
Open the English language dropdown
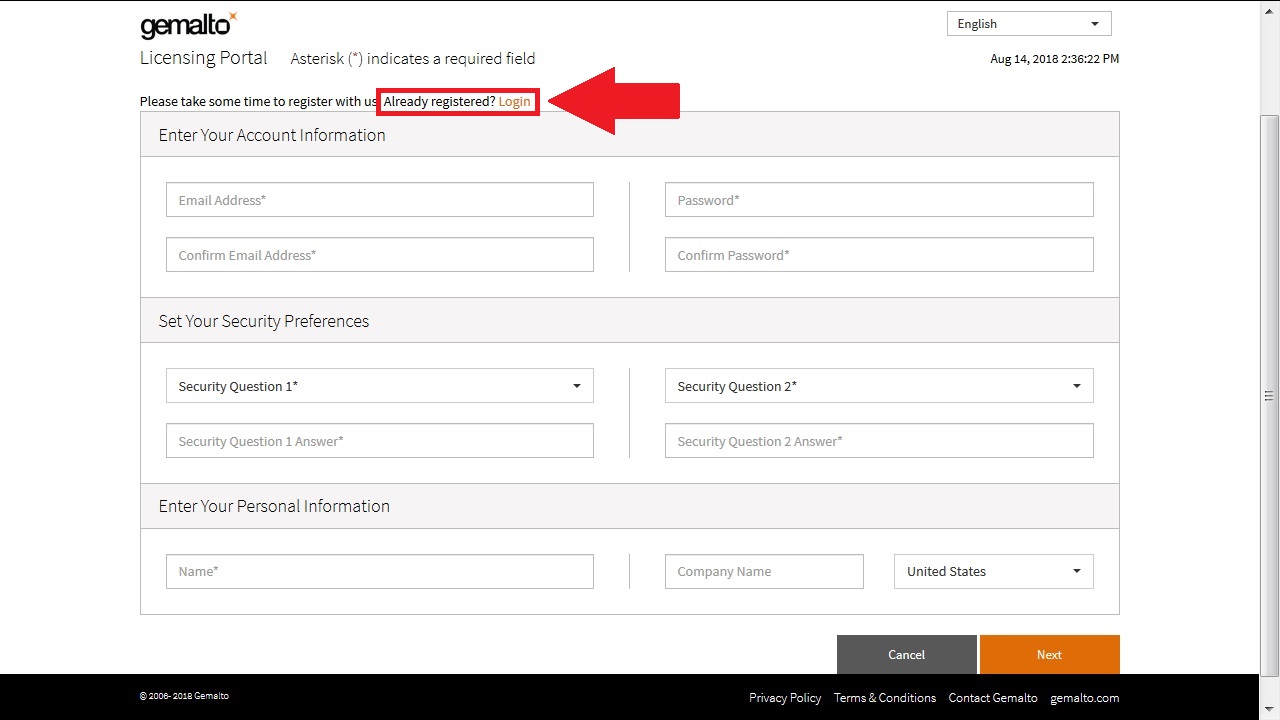[x=1028, y=24]
